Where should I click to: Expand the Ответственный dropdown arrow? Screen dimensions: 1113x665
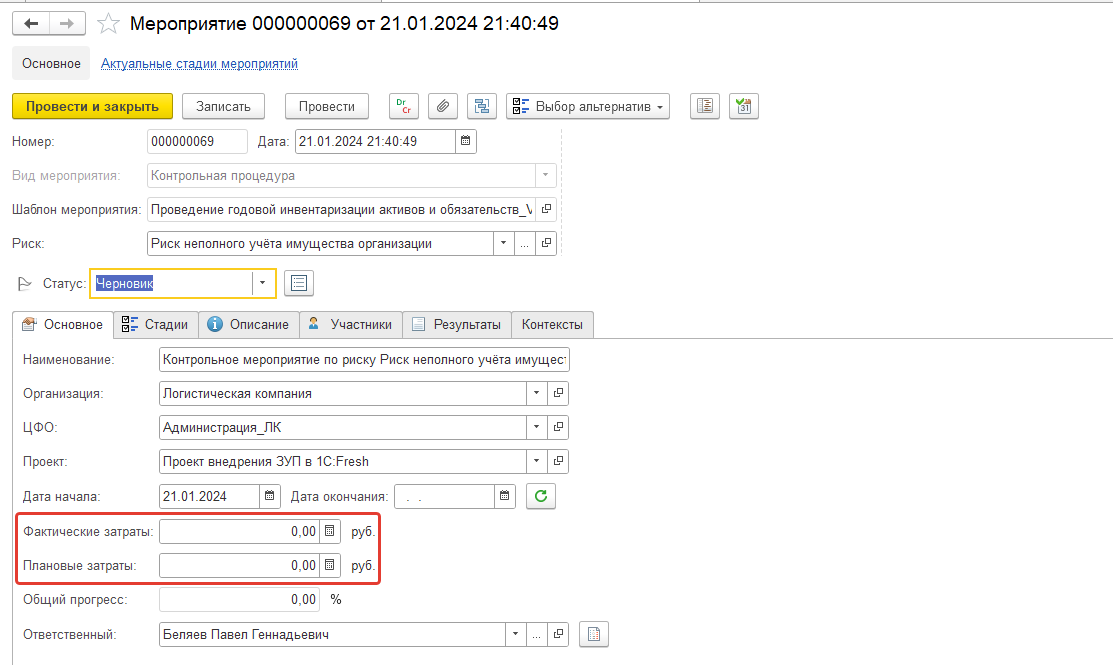click(x=515, y=634)
